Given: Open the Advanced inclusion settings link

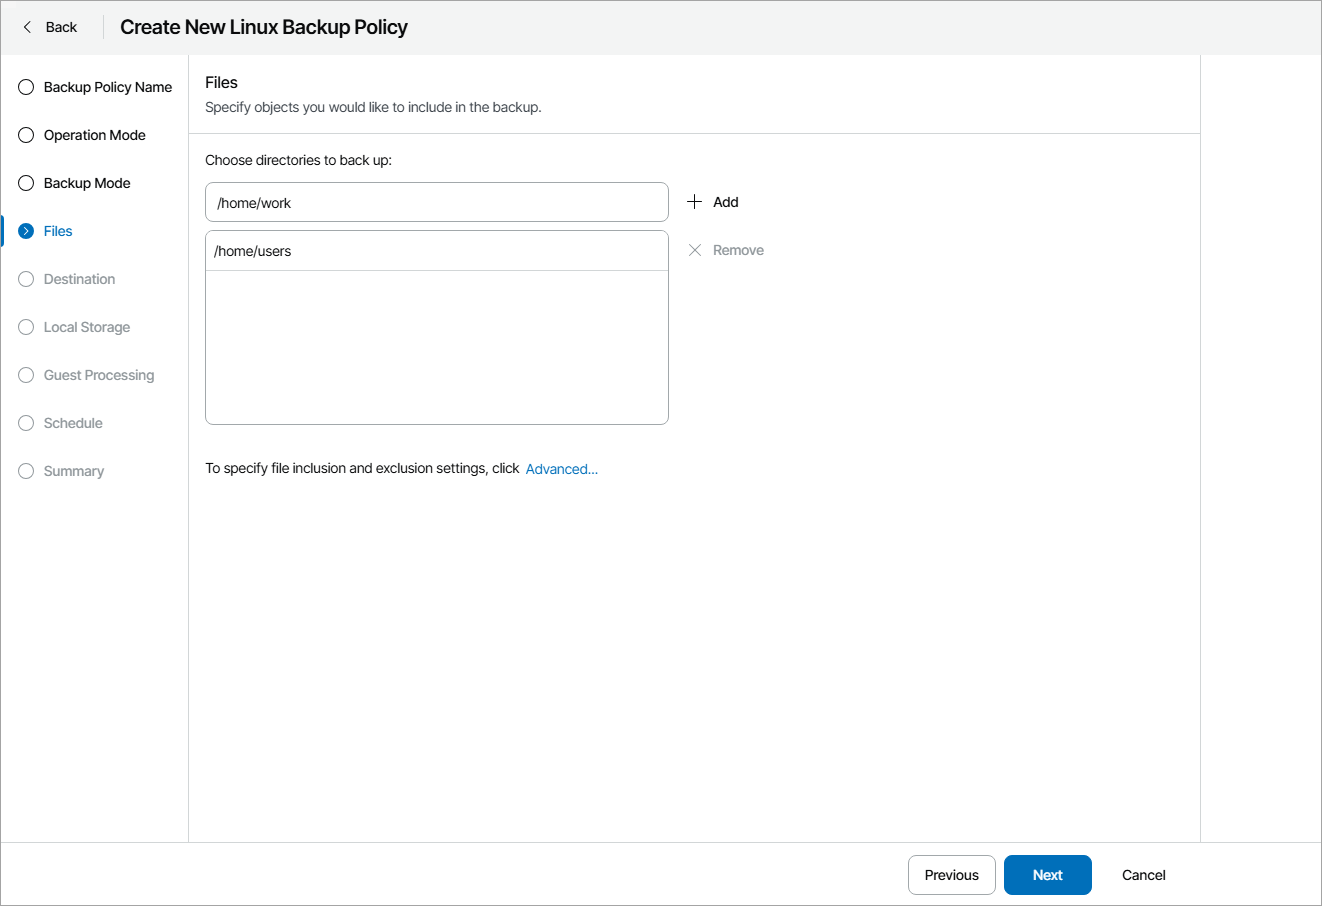Looking at the screenshot, I should coord(561,469).
